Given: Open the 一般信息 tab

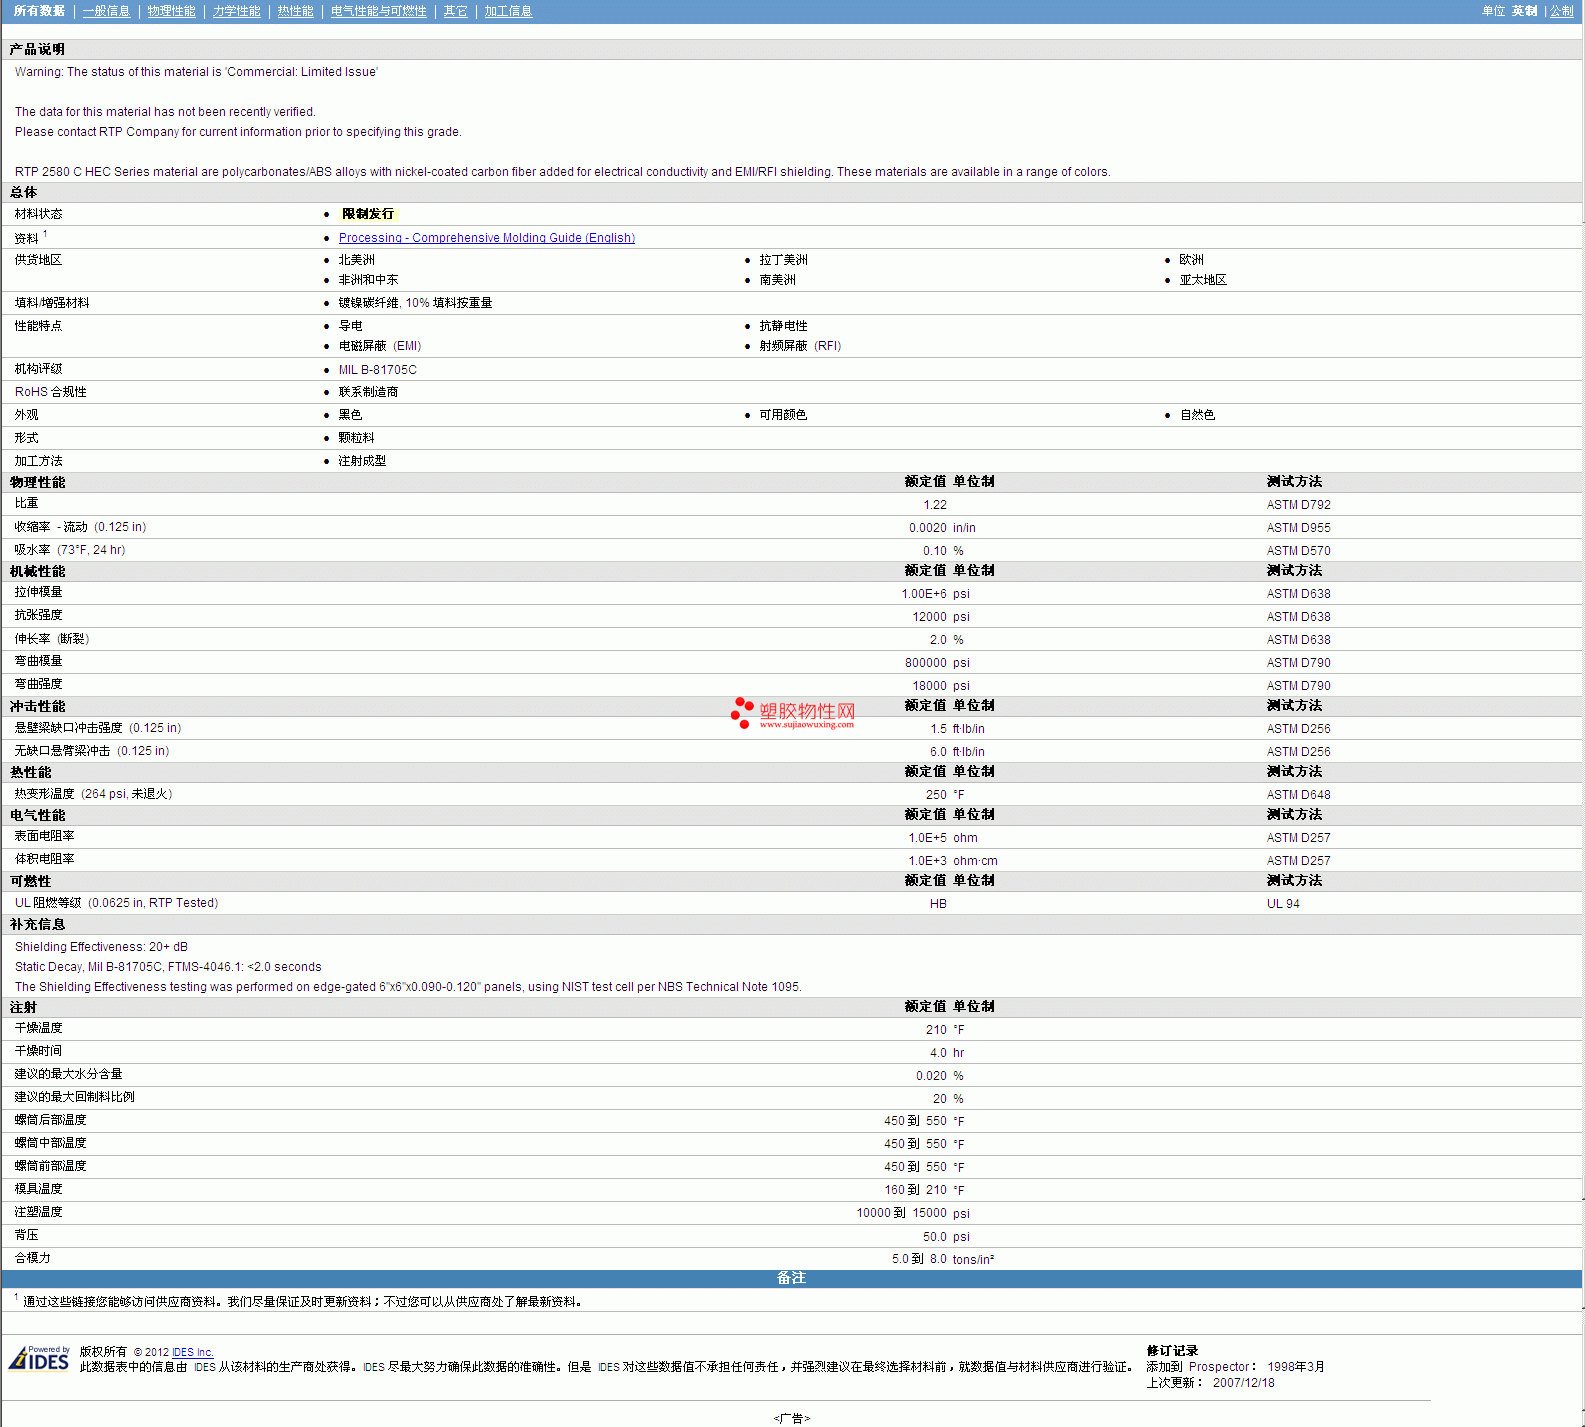Looking at the screenshot, I should (x=106, y=11).
